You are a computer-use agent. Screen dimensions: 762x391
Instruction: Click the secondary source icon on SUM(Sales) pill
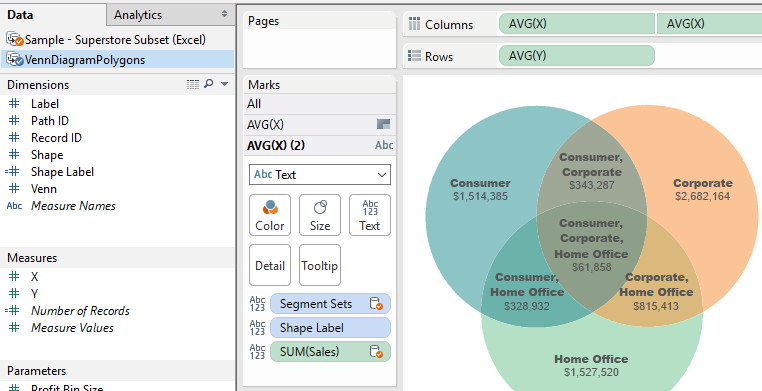point(376,352)
